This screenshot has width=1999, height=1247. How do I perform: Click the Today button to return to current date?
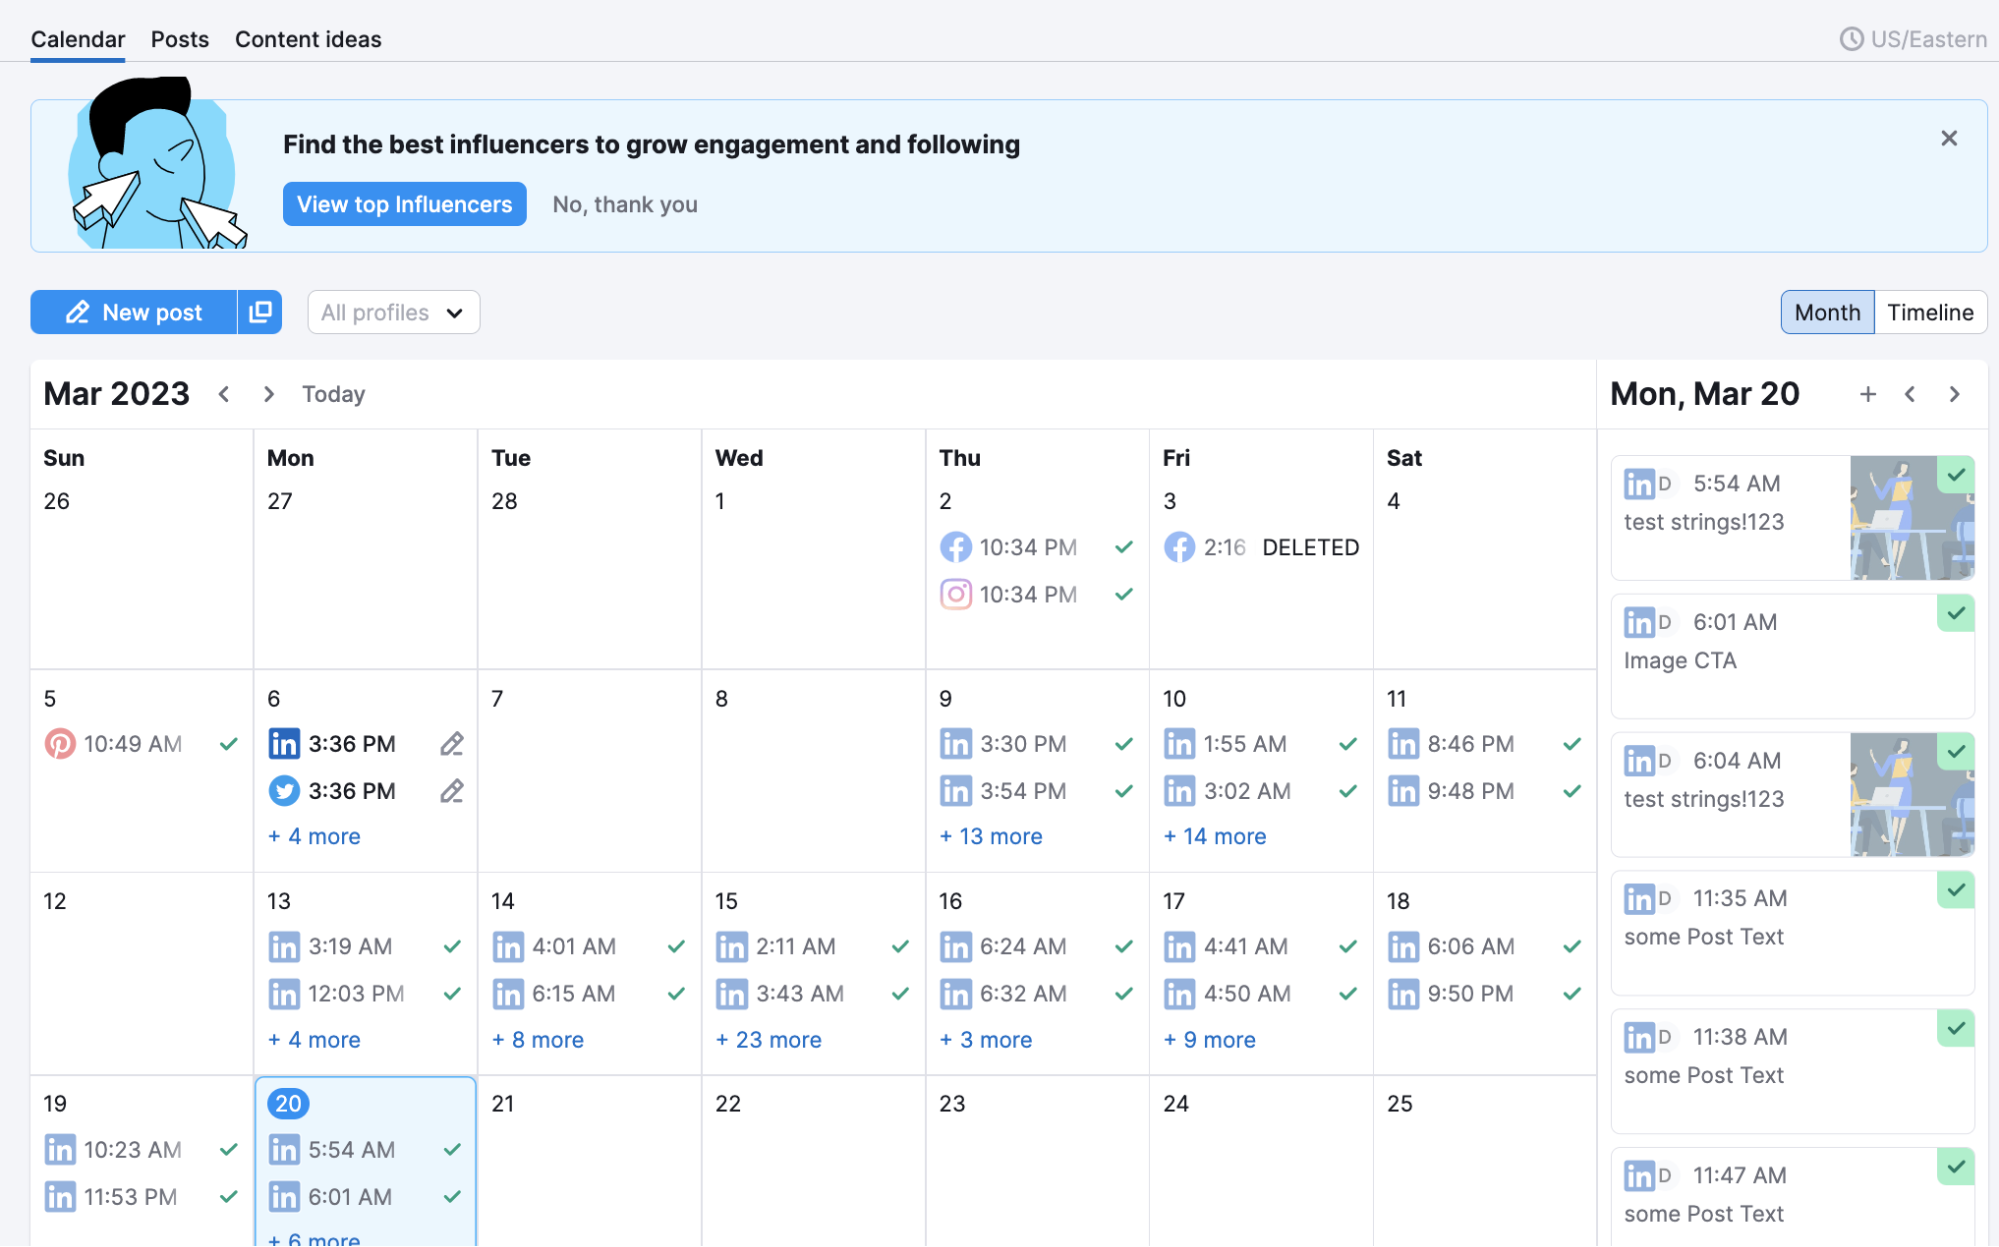coord(333,394)
